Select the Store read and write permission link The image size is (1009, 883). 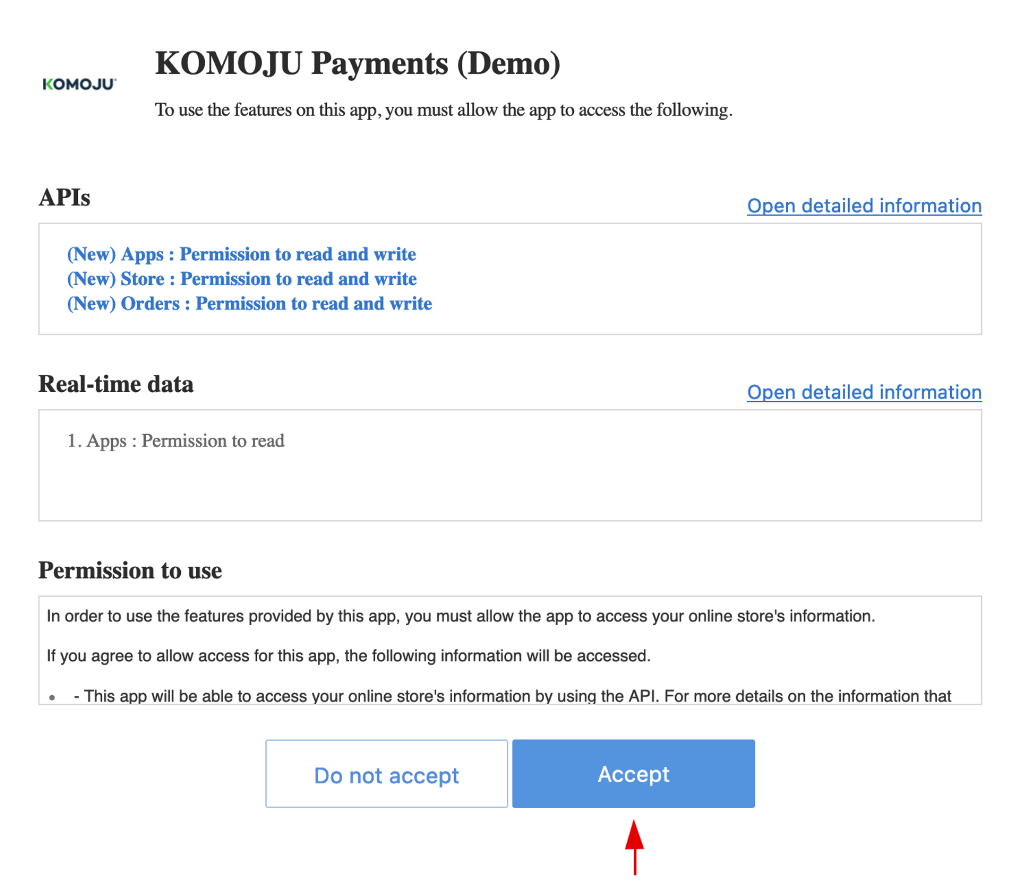coord(241,279)
